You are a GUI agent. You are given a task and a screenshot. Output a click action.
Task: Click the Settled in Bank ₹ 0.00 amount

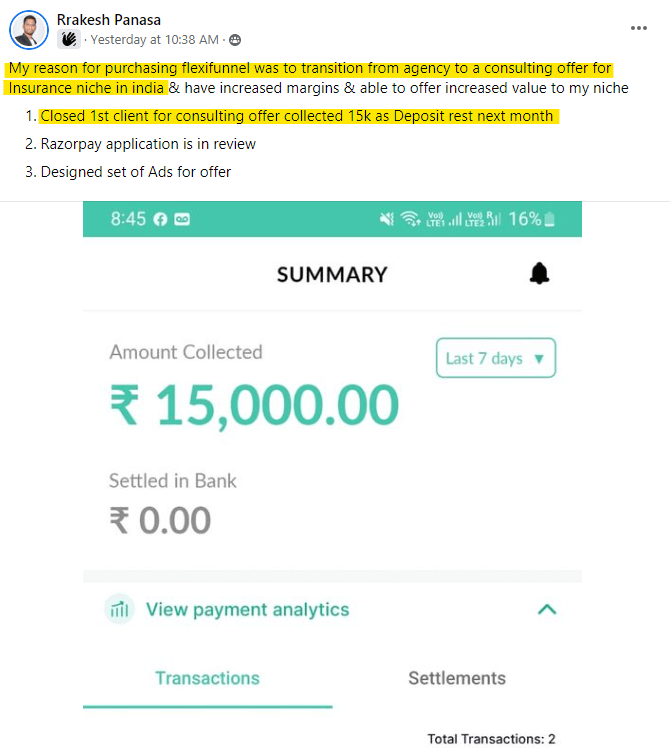point(160,520)
